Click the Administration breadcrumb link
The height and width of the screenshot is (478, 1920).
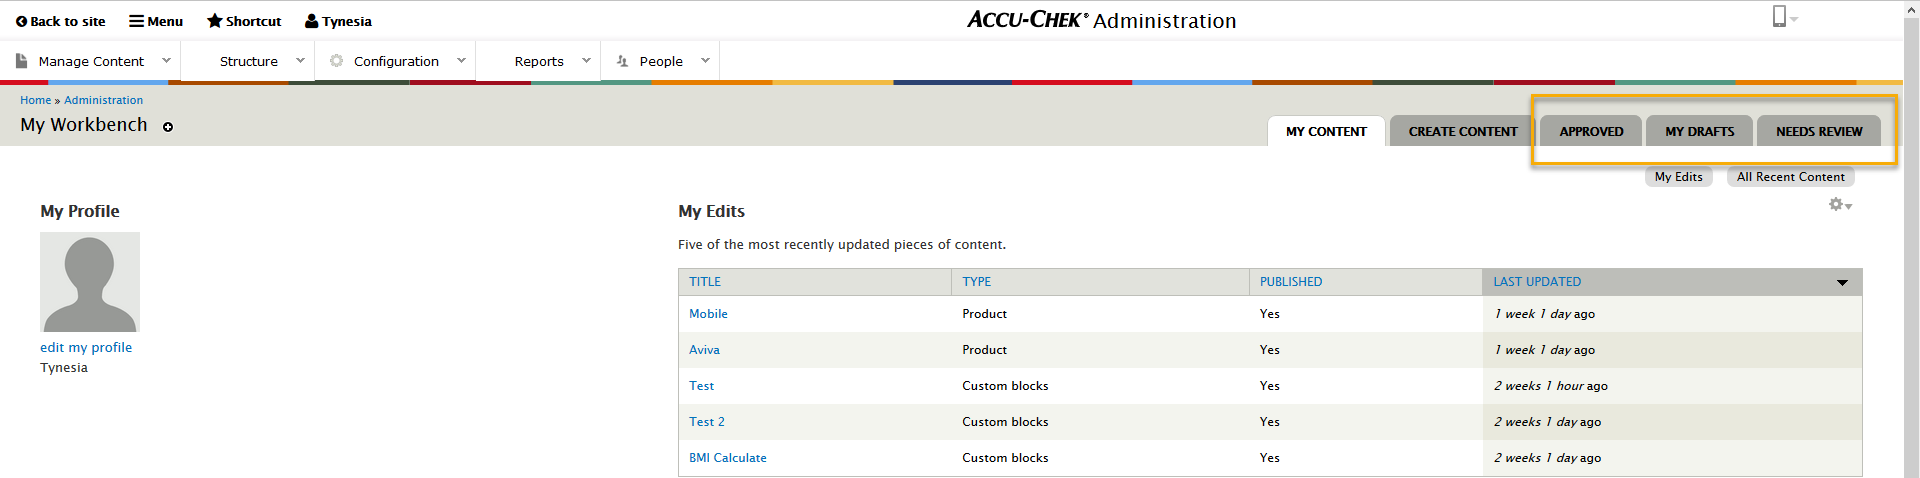(x=103, y=100)
